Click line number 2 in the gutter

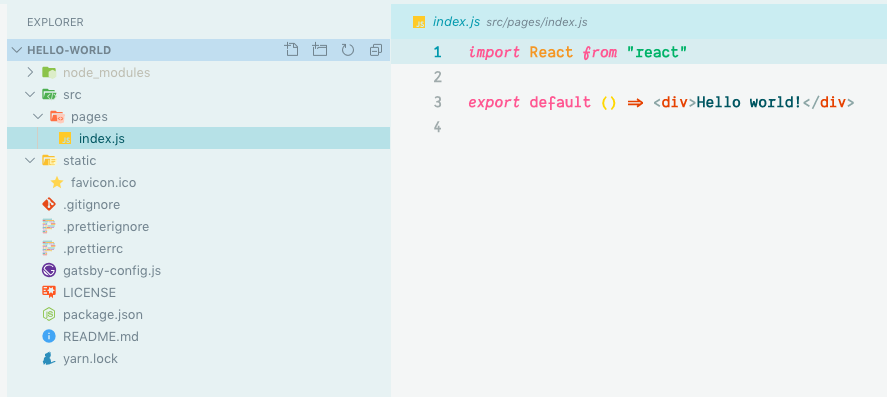437,77
